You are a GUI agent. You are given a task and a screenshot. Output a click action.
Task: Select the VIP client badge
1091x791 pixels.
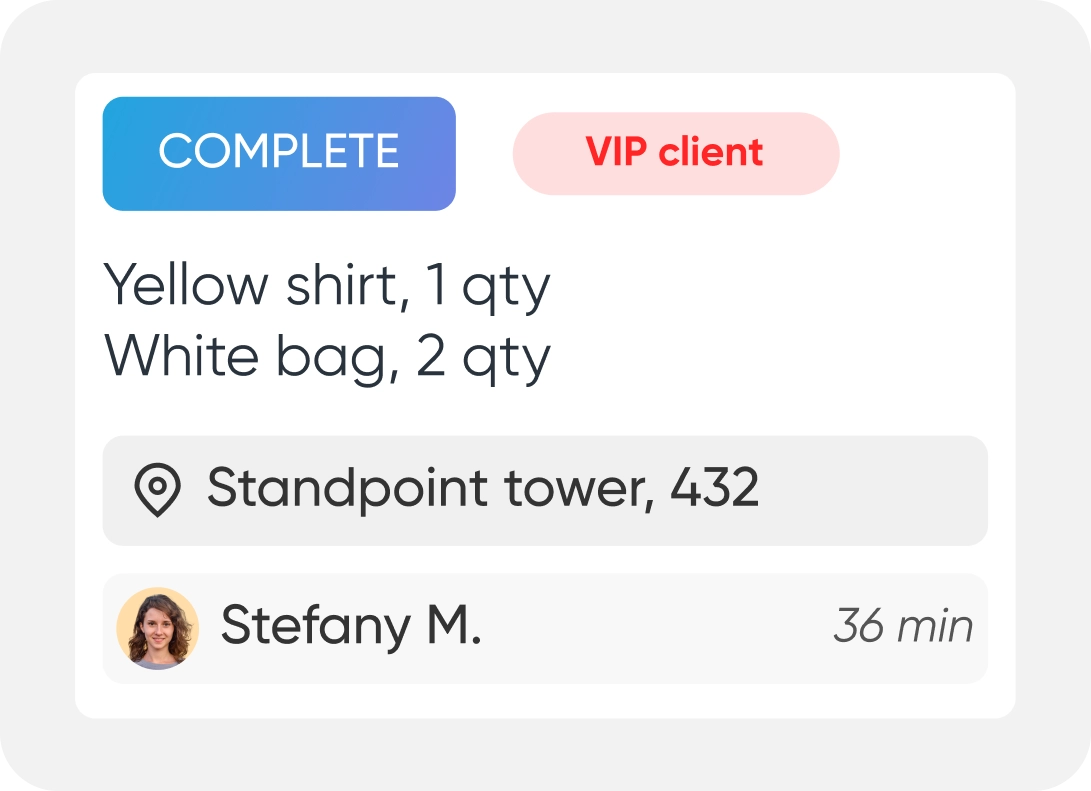pyautogui.click(x=675, y=153)
